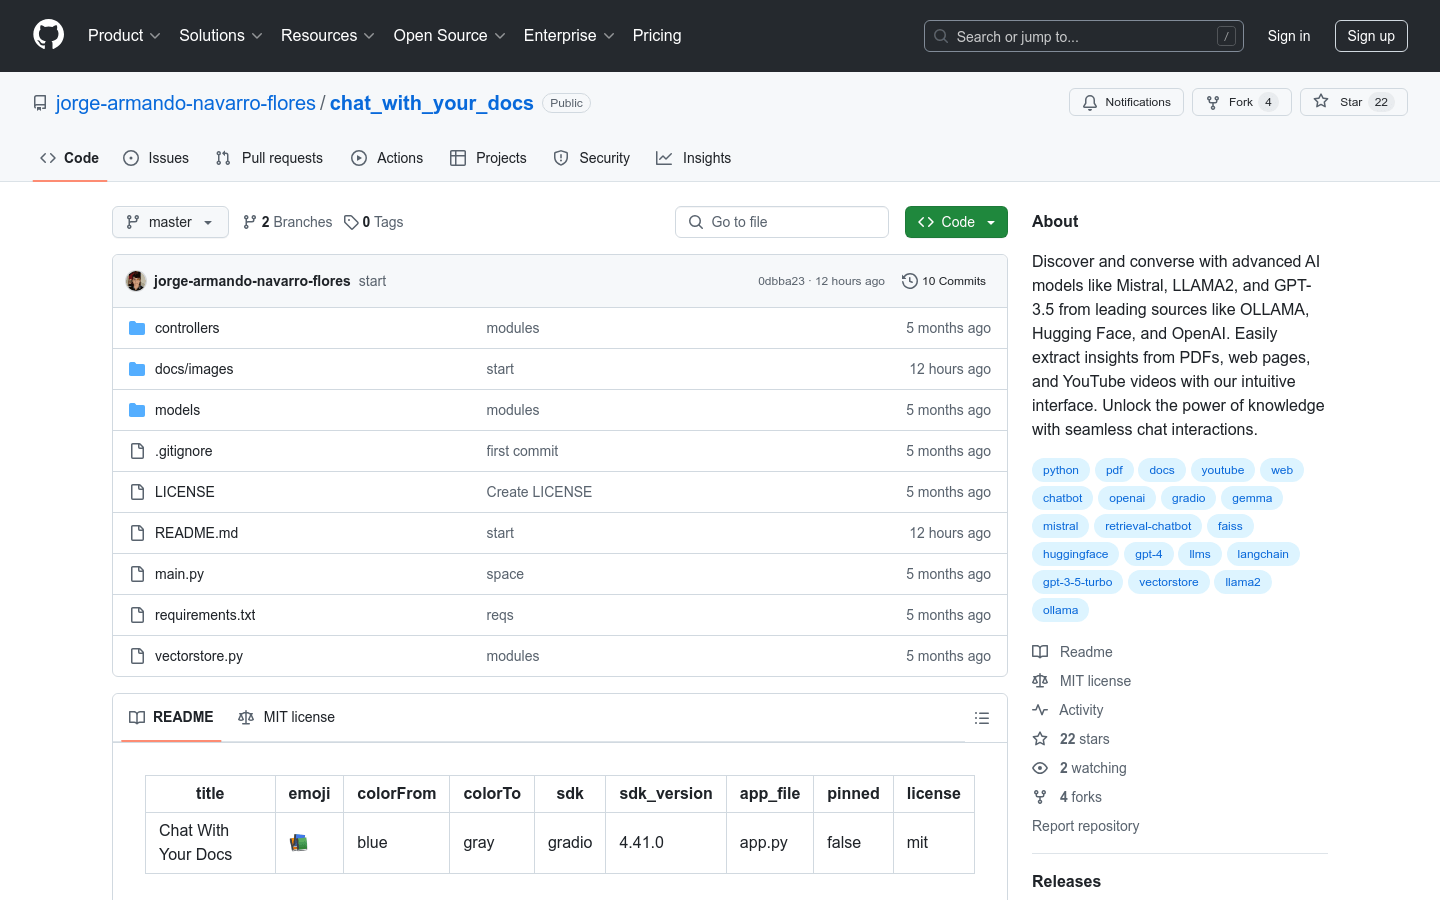
Task: Click the book icon beside Readme
Action: 1040,652
